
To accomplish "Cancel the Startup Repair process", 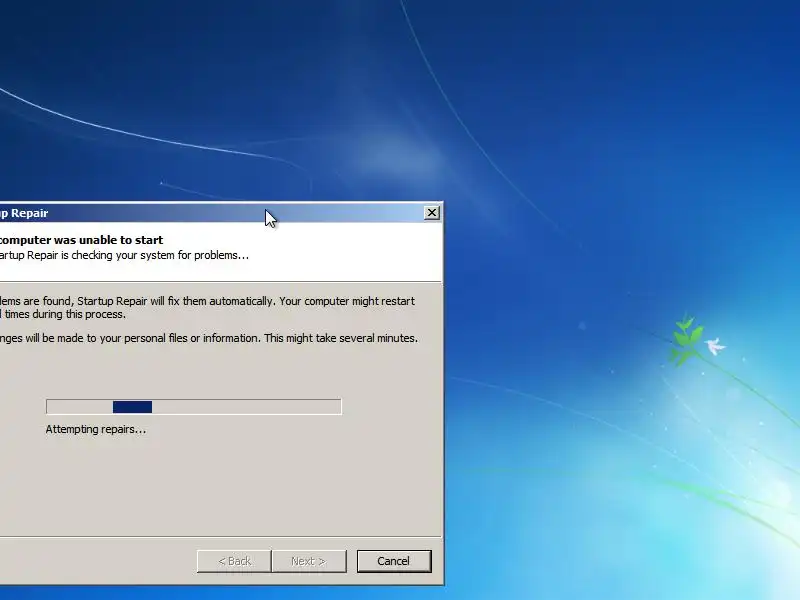I will click(394, 561).
